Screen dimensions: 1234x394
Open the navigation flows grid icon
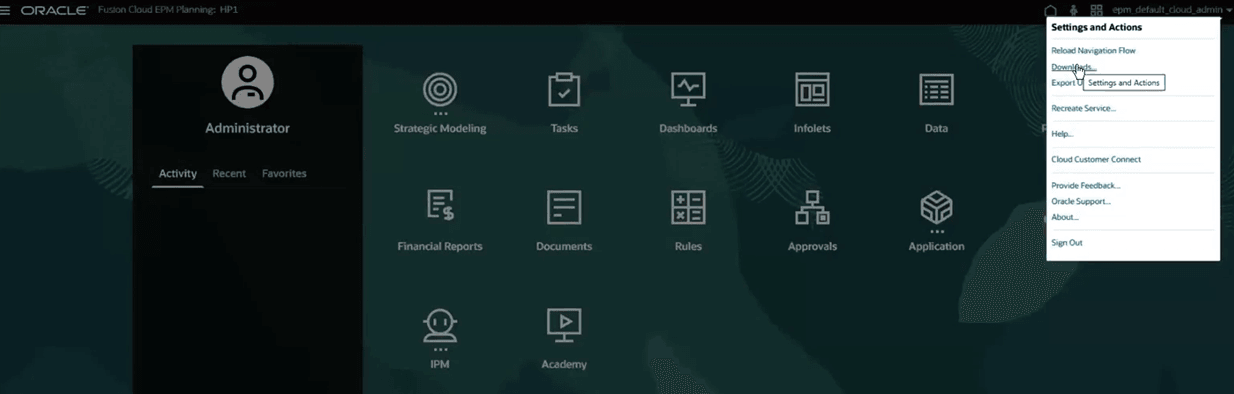tap(1096, 10)
